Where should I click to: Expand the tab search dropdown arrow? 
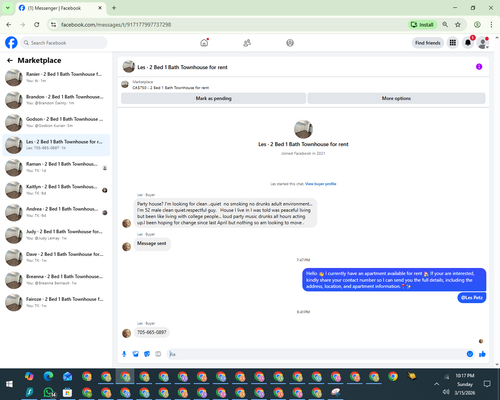click(8, 8)
